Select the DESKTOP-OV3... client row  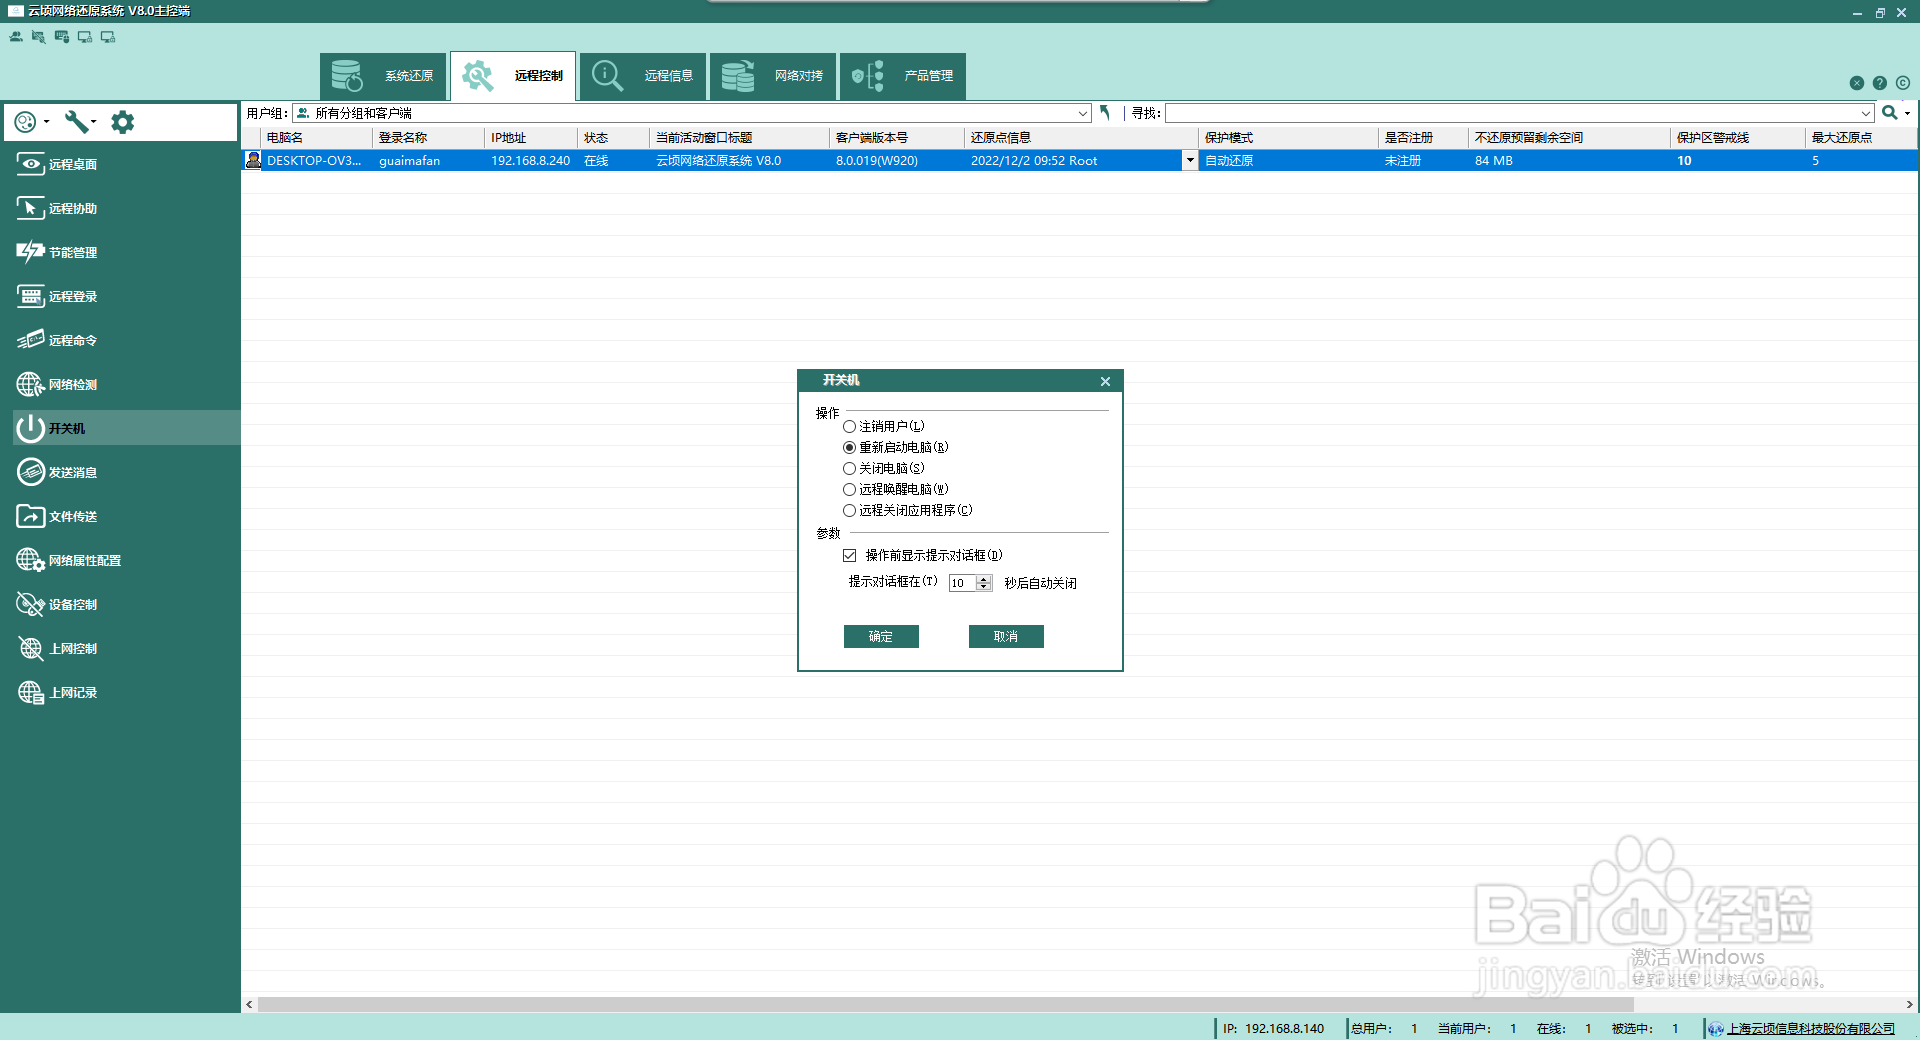(1080, 160)
